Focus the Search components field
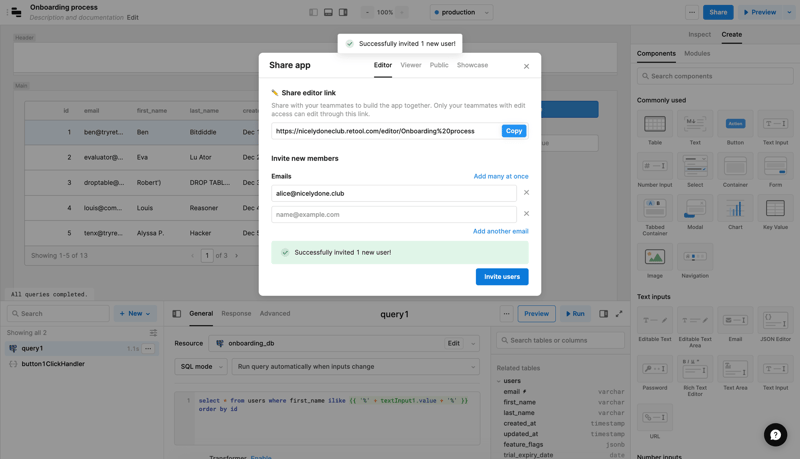The width and height of the screenshot is (800, 459). tap(715, 76)
